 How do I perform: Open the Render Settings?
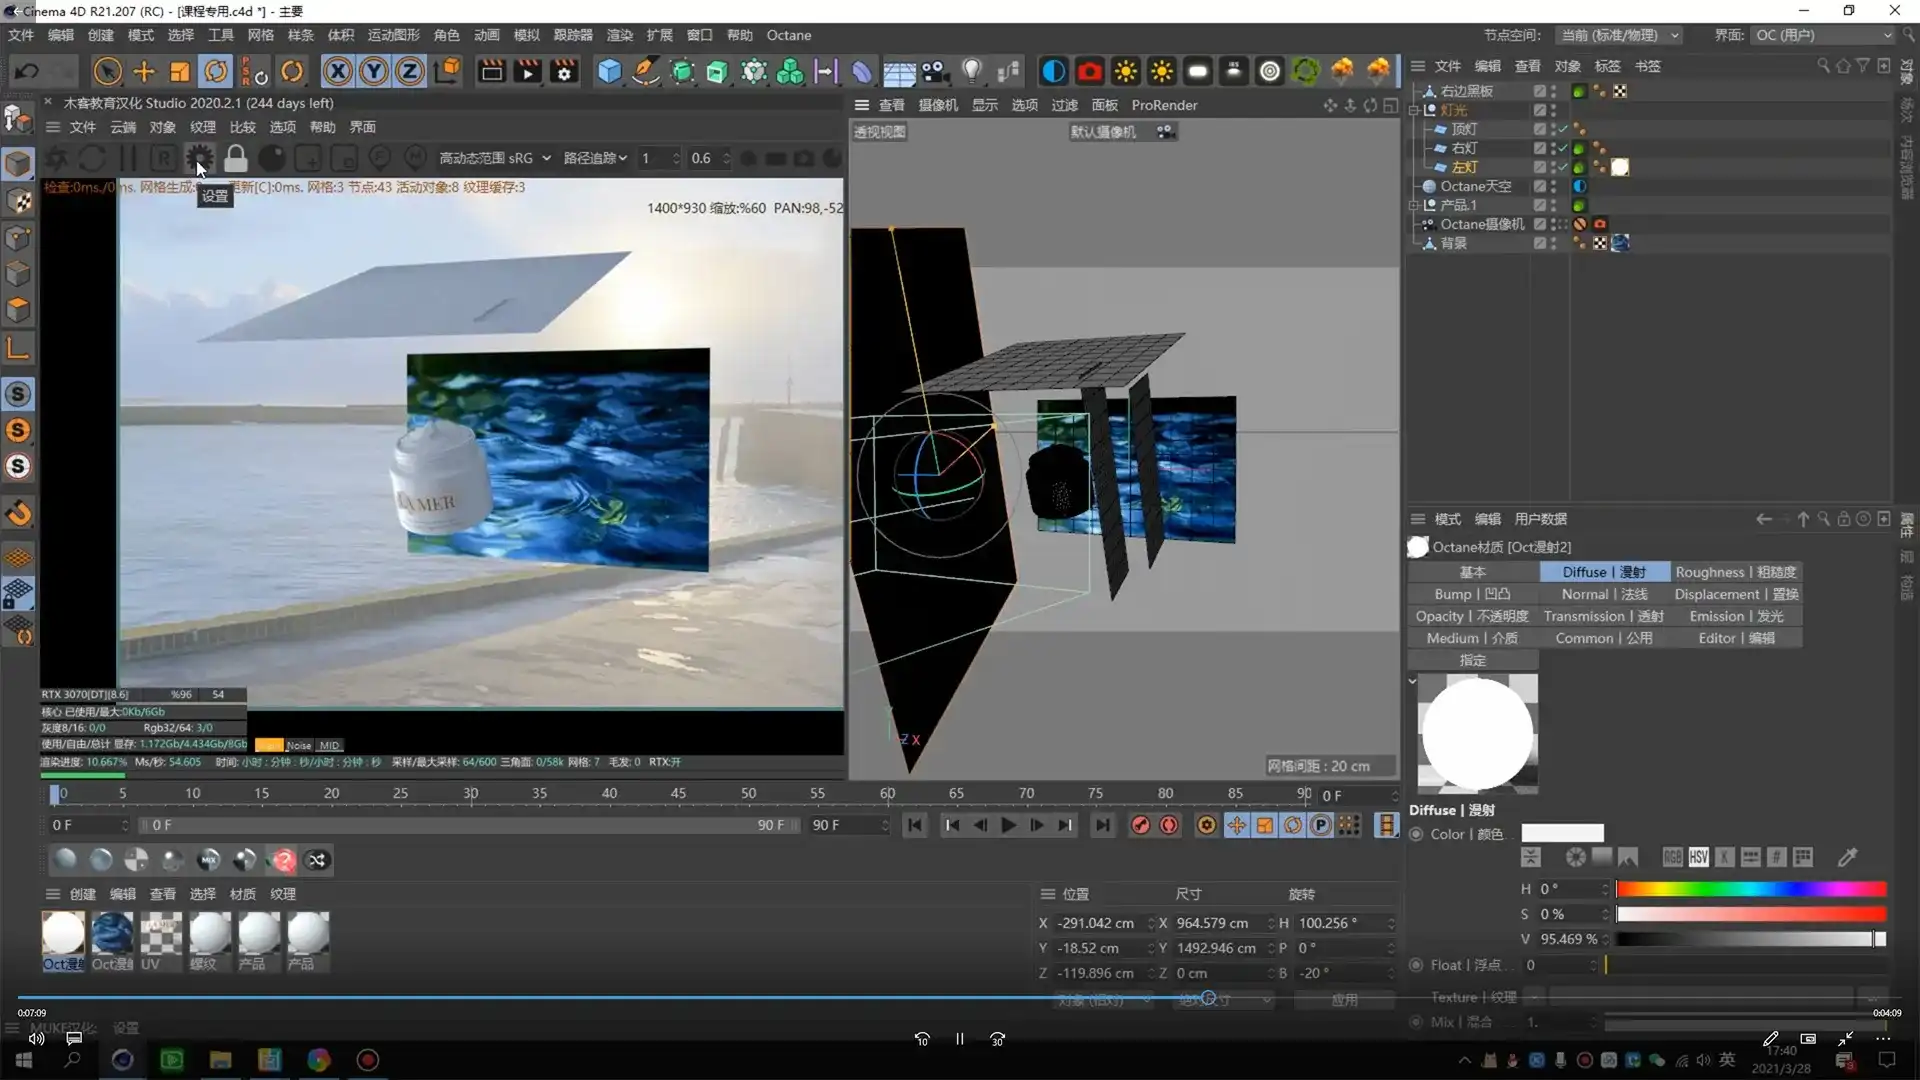pos(564,71)
